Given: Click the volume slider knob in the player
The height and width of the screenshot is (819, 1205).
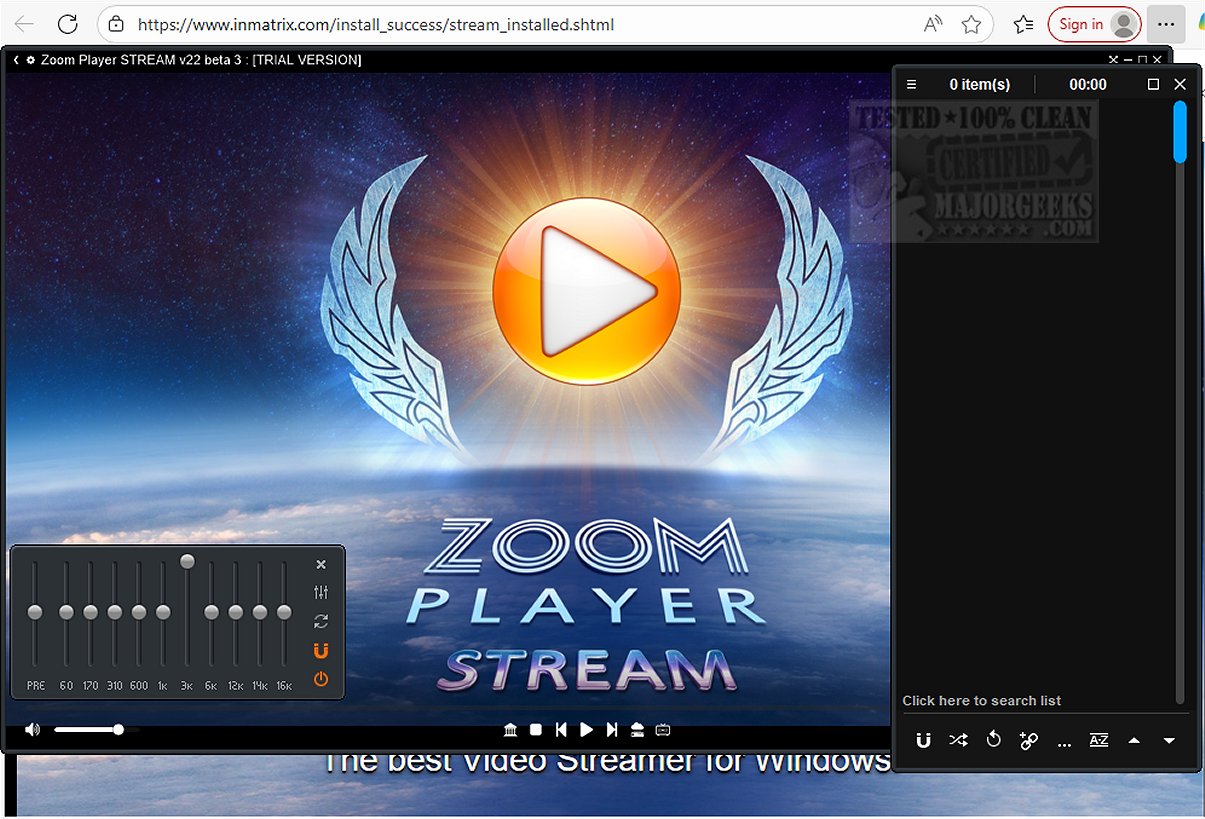Looking at the screenshot, I should point(118,730).
